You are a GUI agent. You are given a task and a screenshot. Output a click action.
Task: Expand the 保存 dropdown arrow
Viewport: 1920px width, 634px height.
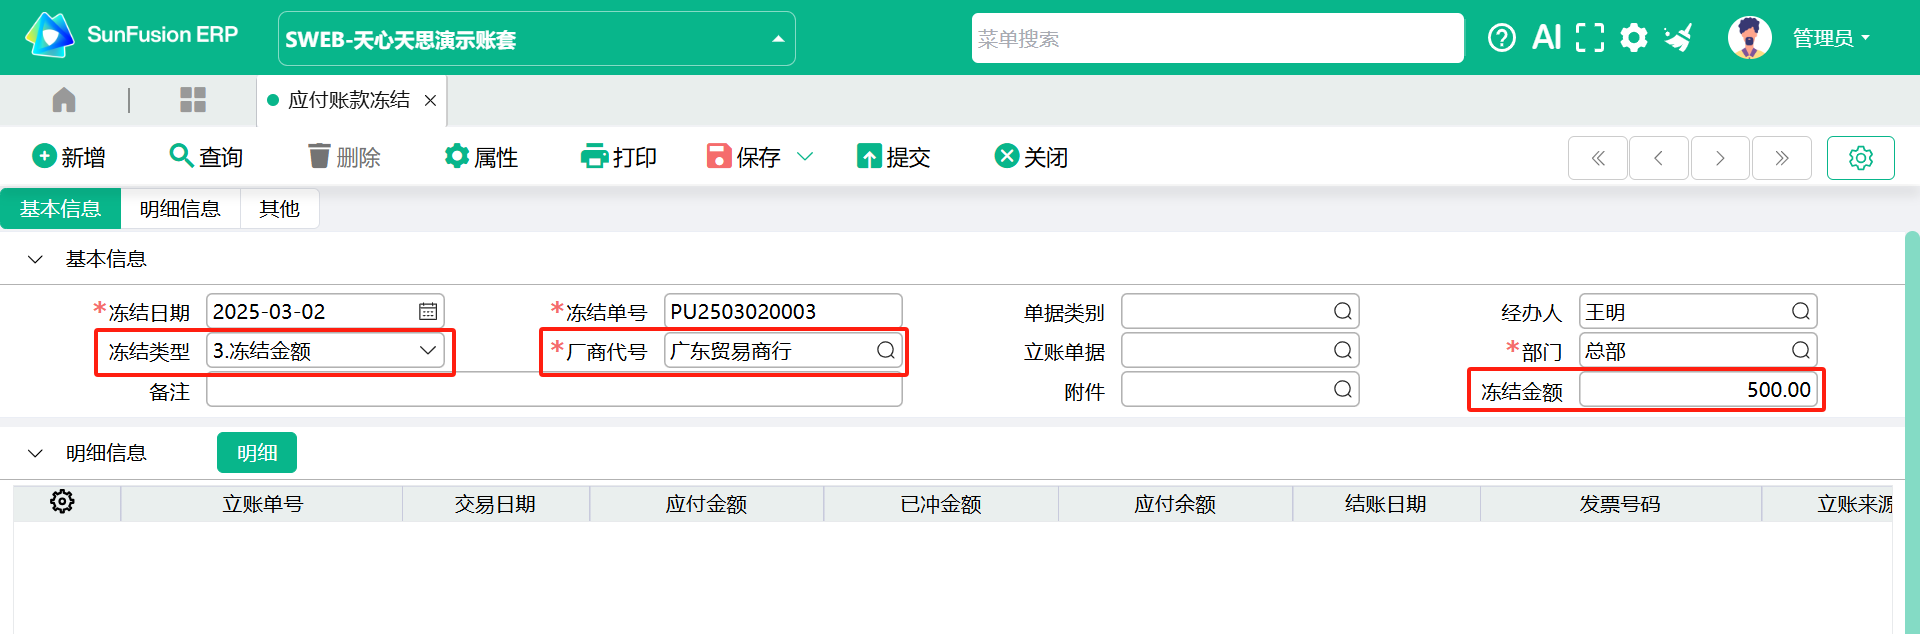pos(805,157)
